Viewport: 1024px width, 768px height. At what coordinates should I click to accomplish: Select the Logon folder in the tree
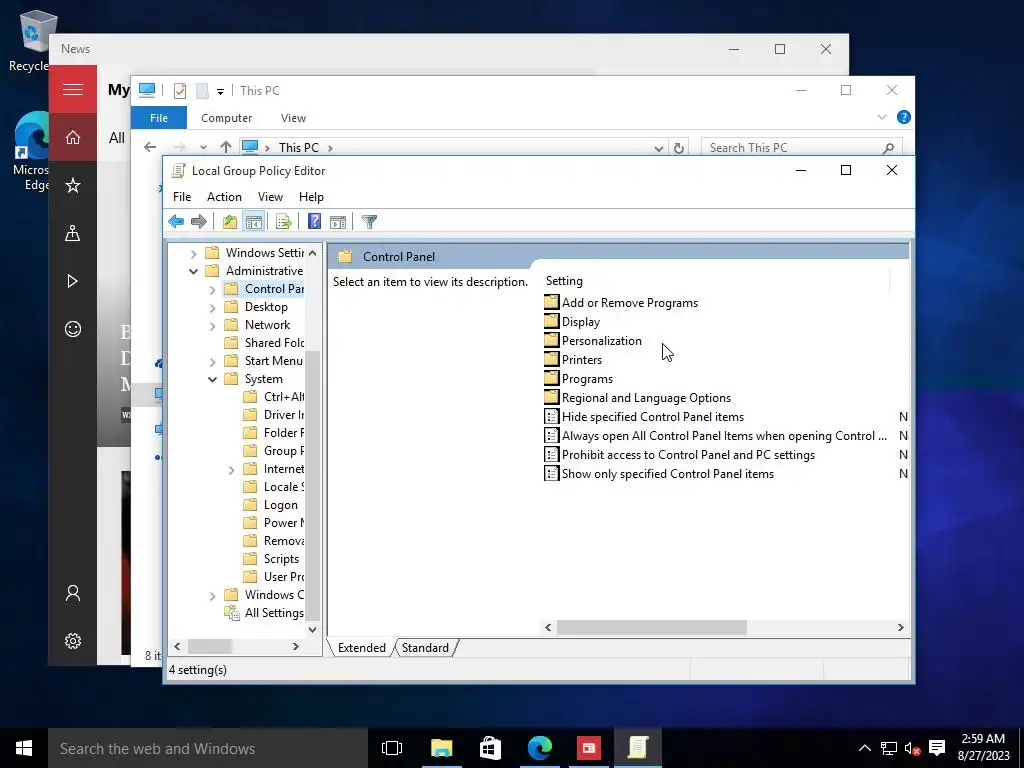click(280, 505)
